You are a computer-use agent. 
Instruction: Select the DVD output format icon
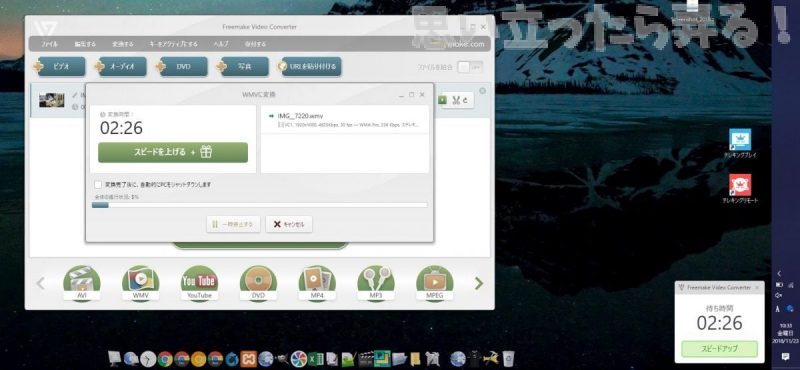pos(258,283)
